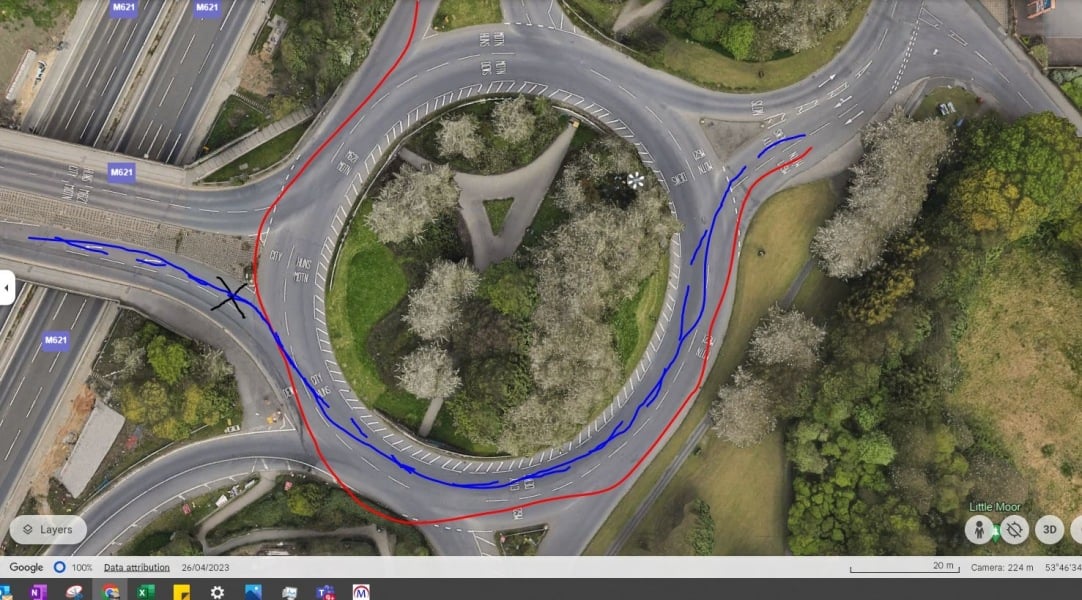The image size is (1082, 600).
Task: Click the compass location-off icon
Action: [1013, 529]
